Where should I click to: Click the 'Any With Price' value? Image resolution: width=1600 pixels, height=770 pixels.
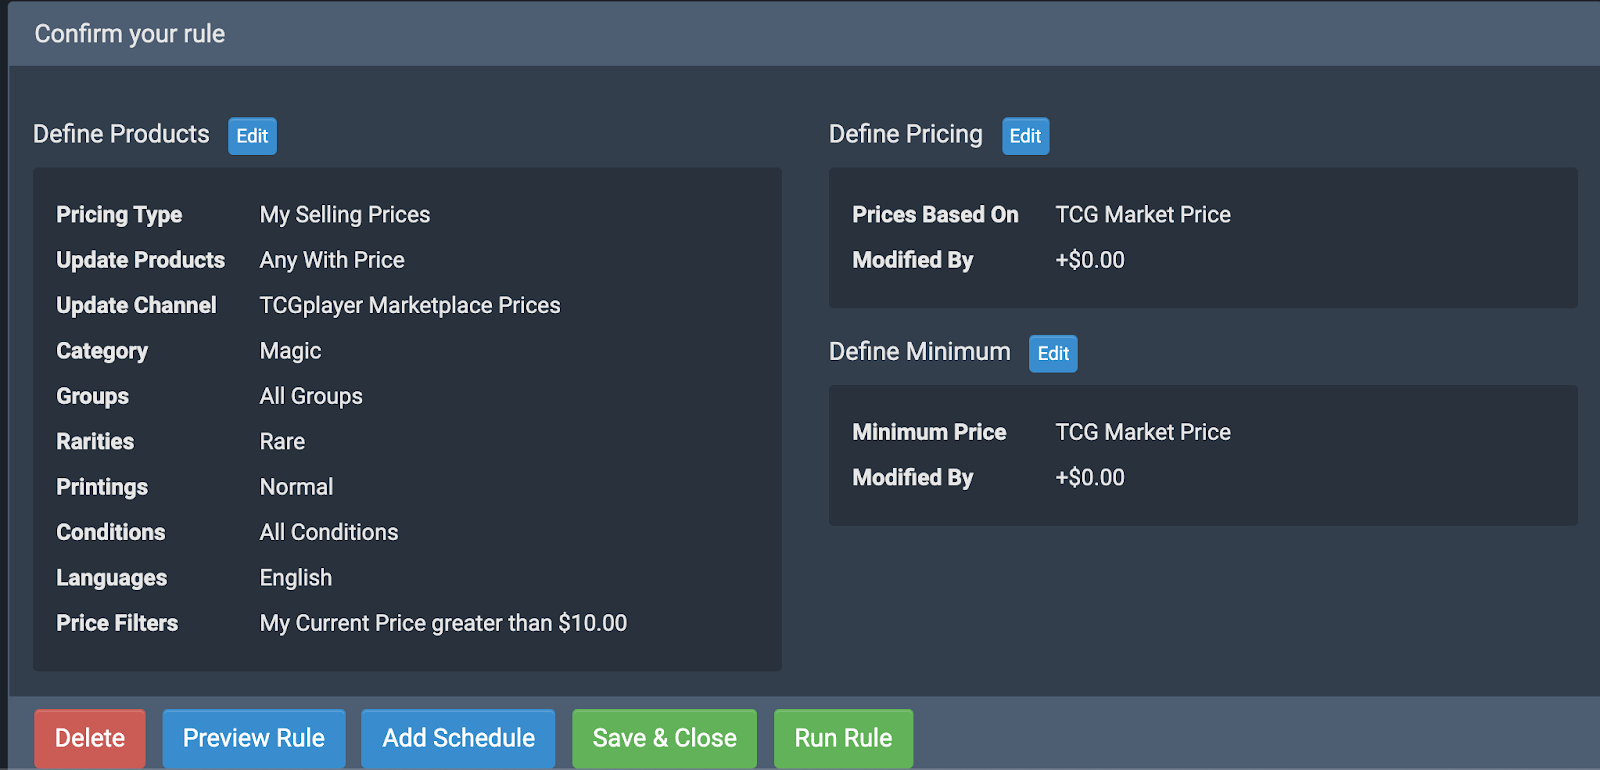click(x=332, y=260)
